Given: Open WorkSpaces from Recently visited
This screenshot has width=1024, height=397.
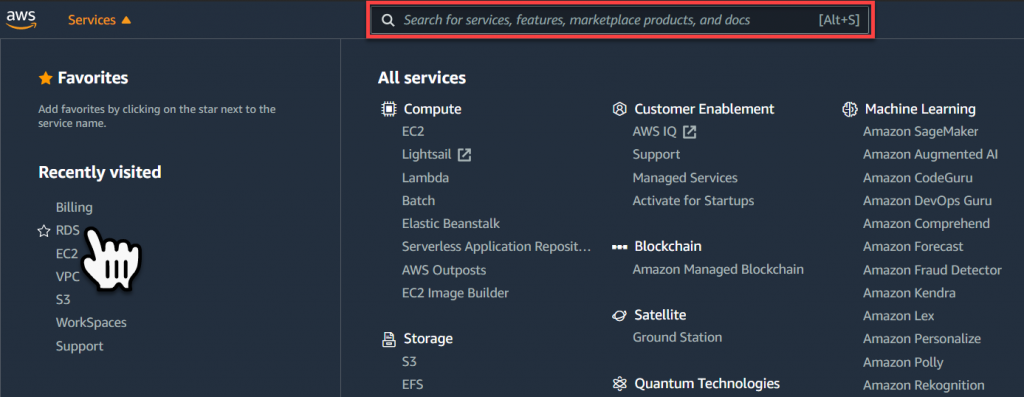Looking at the screenshot, I should coord(91,323).
